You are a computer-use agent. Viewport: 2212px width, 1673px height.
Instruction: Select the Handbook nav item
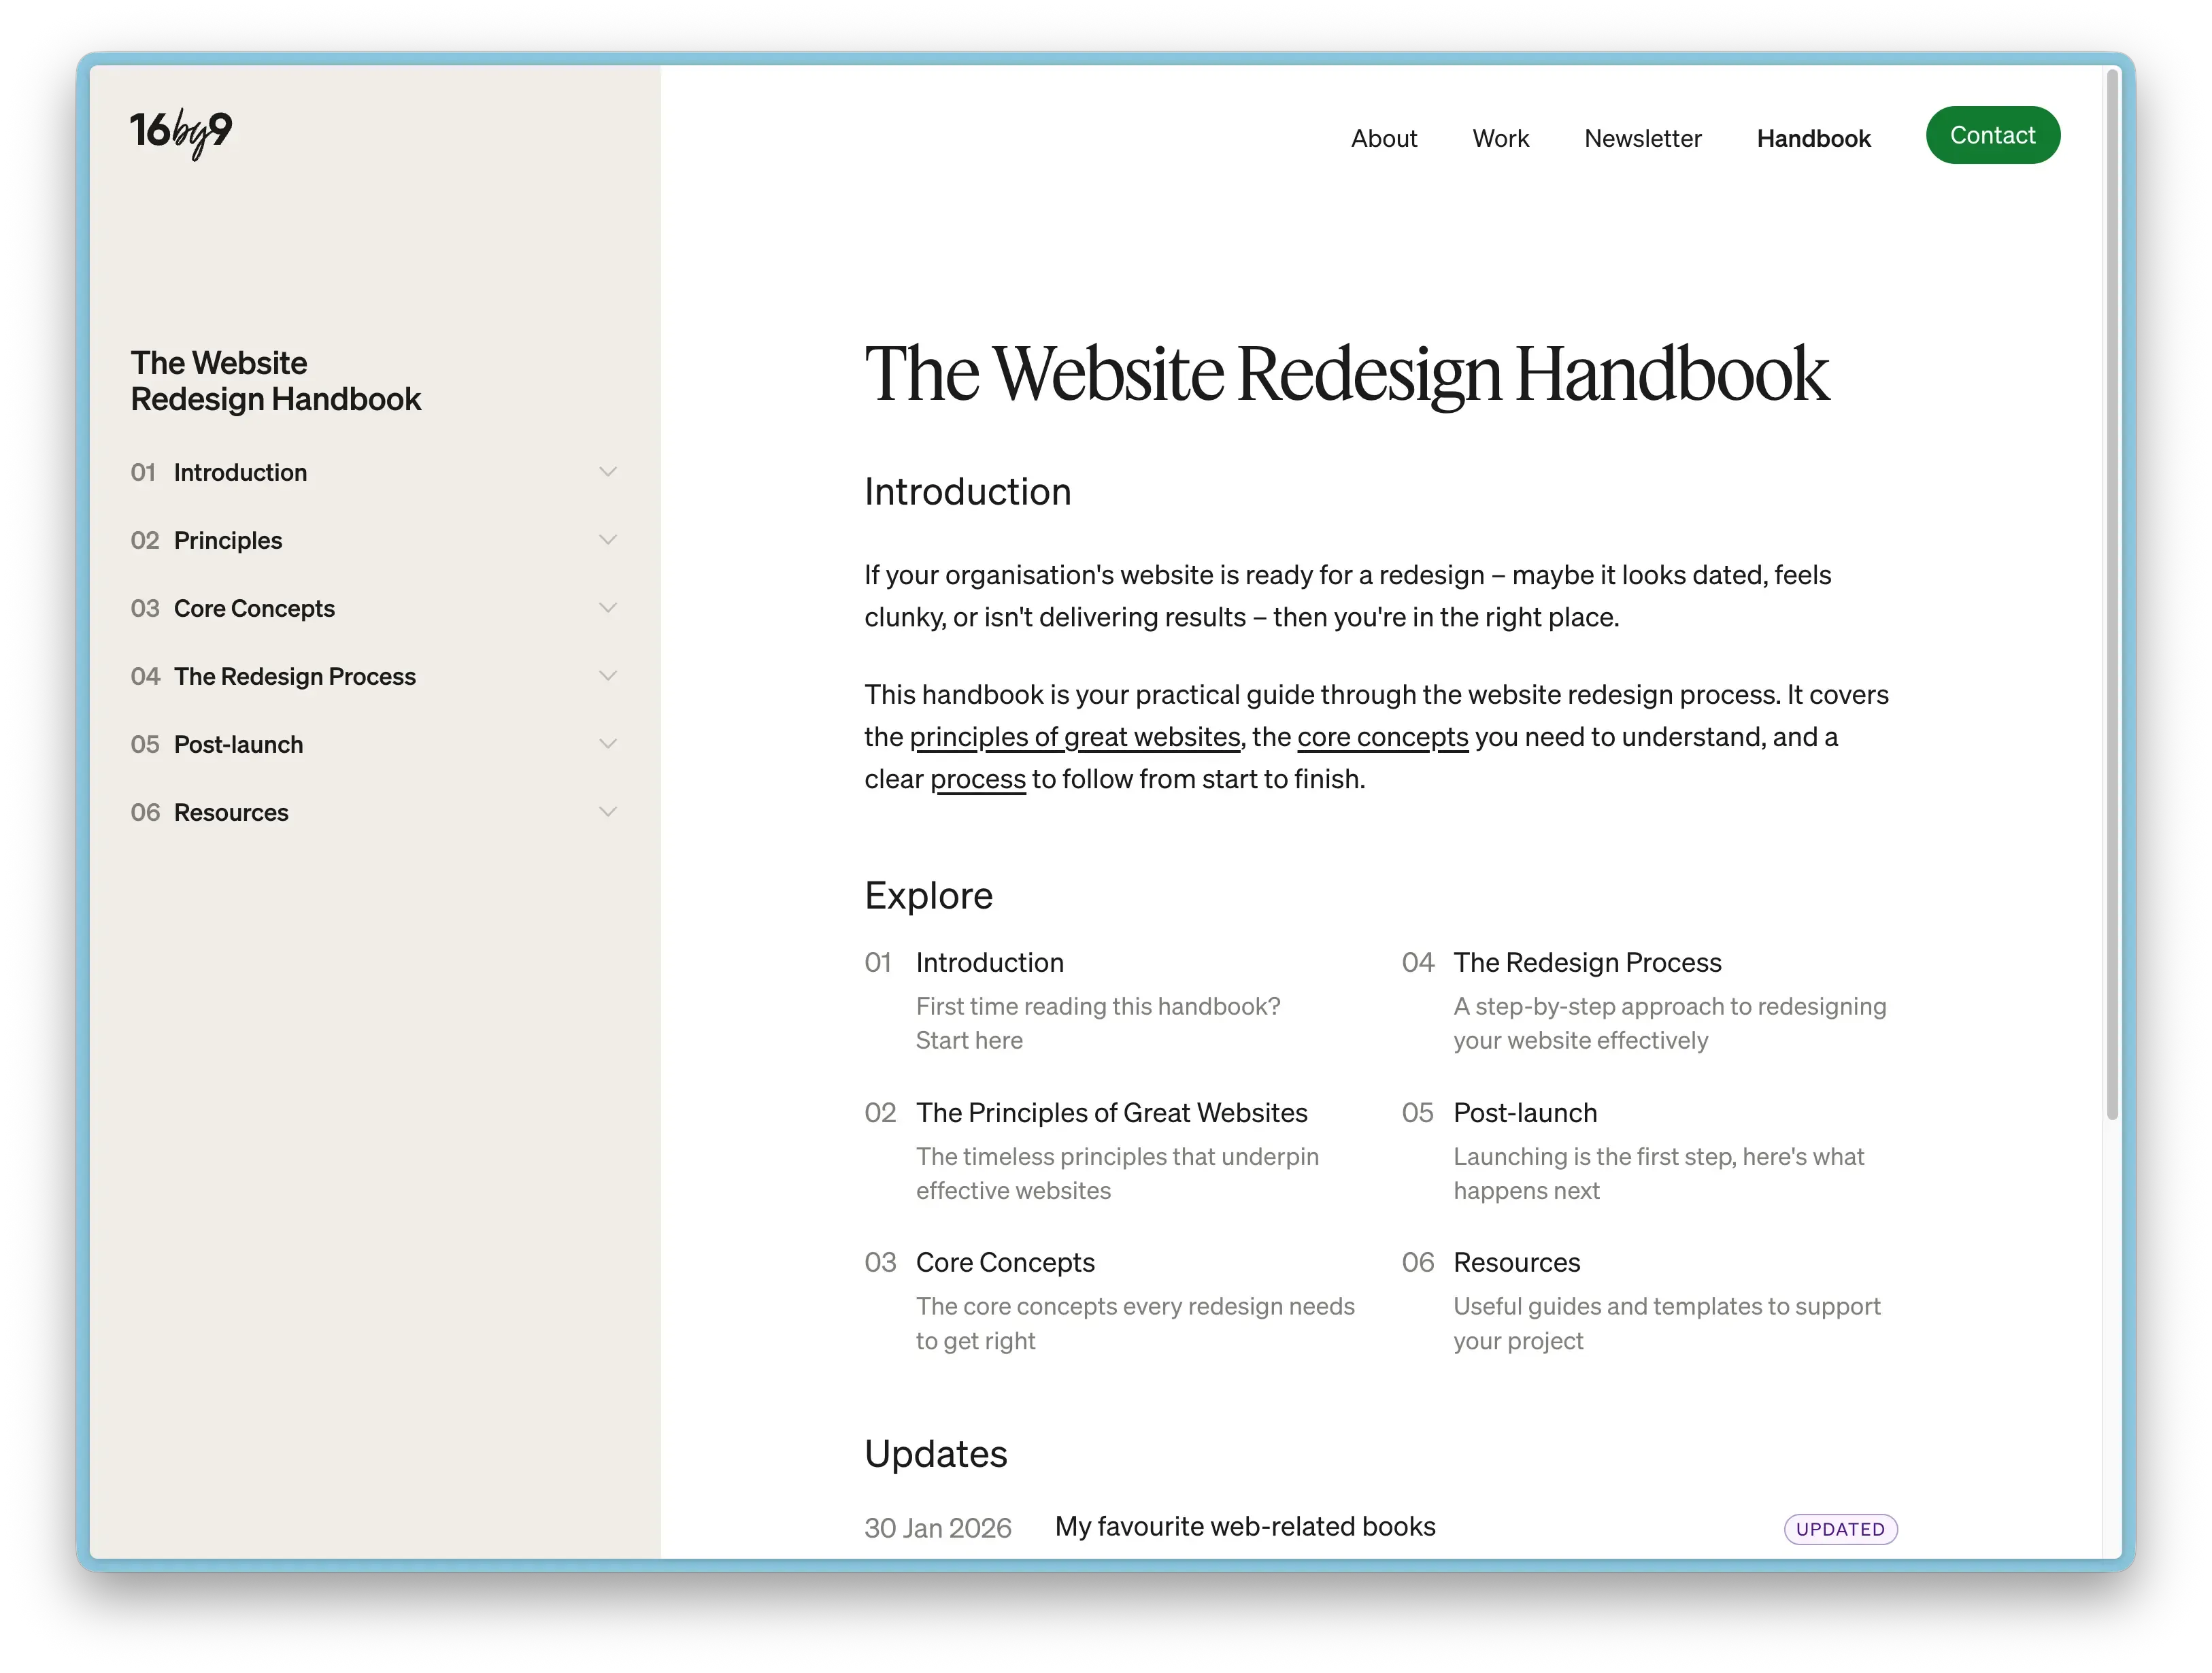pos(1813,138)
